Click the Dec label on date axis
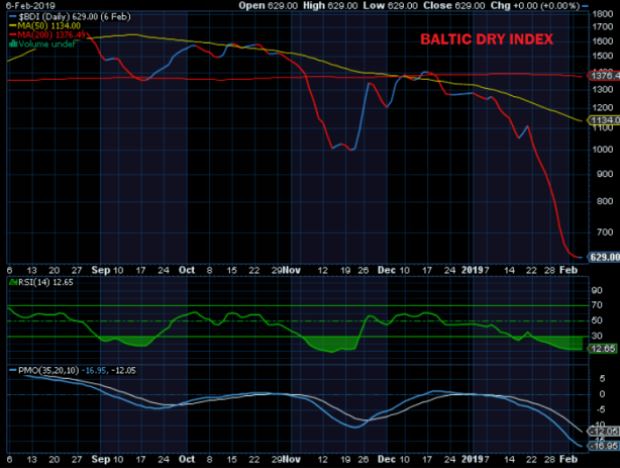The image size is (620, 468). 383,271
